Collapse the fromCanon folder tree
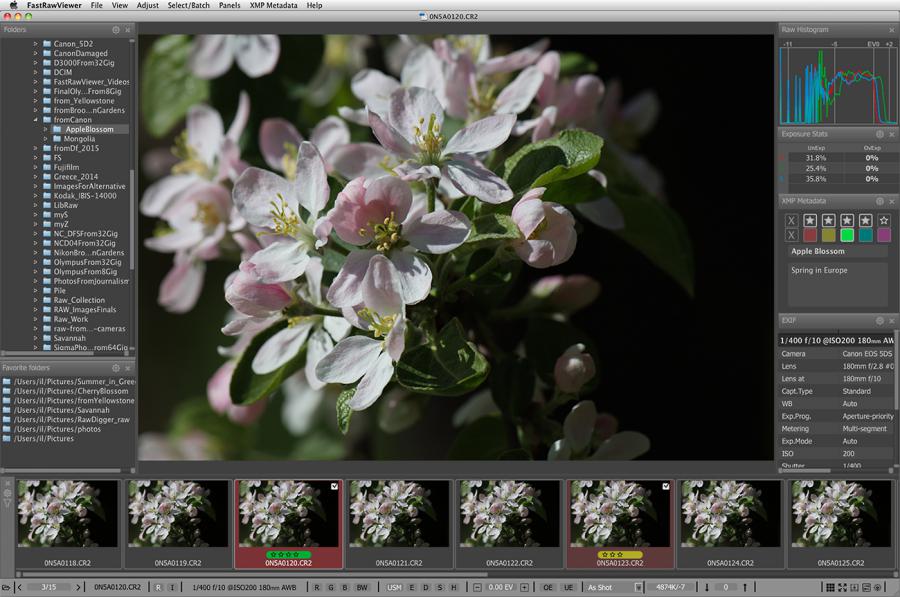The image size is (900, 597). (x=35, y=119)
